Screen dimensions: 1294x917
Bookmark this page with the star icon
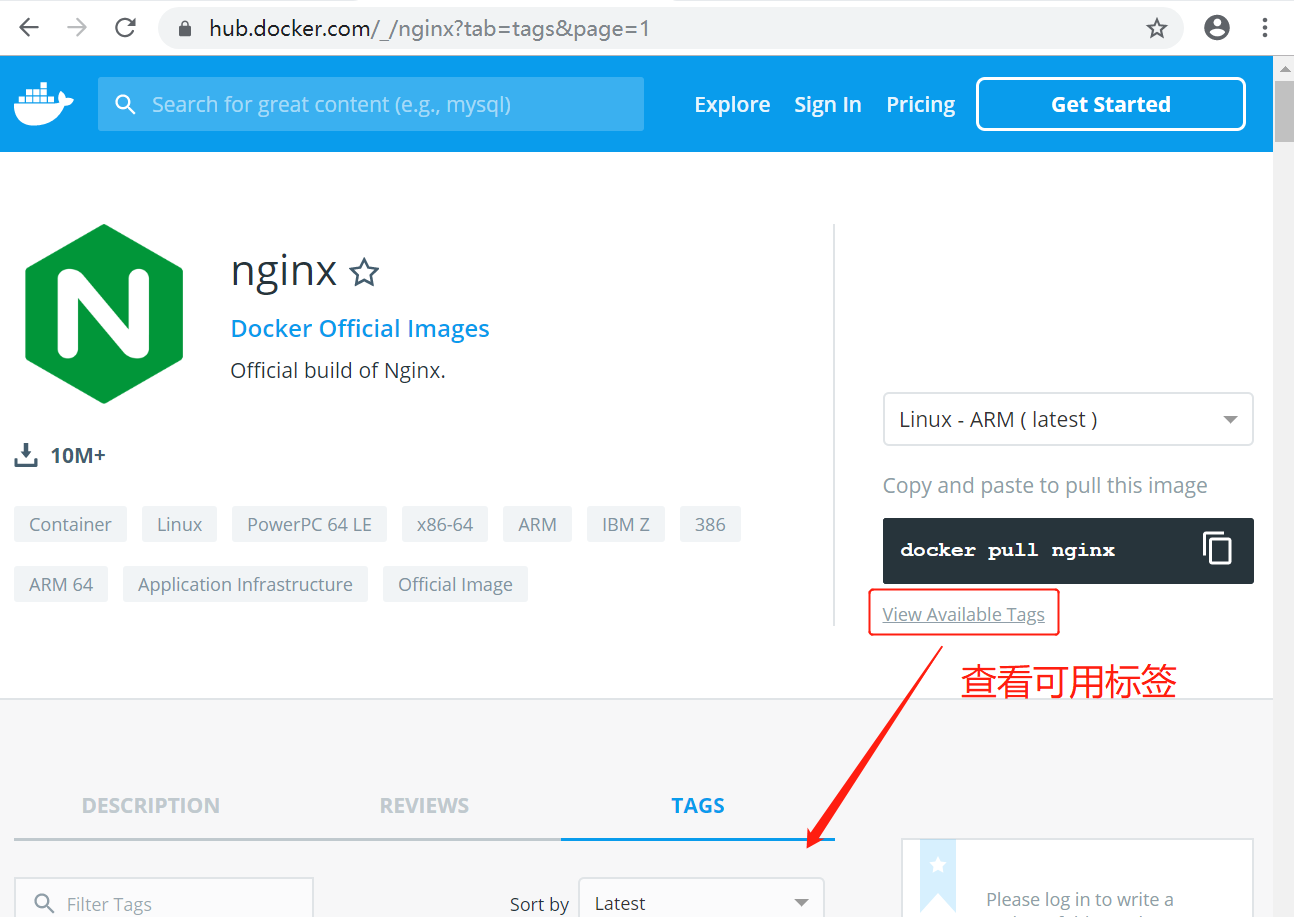[1157, 28]
